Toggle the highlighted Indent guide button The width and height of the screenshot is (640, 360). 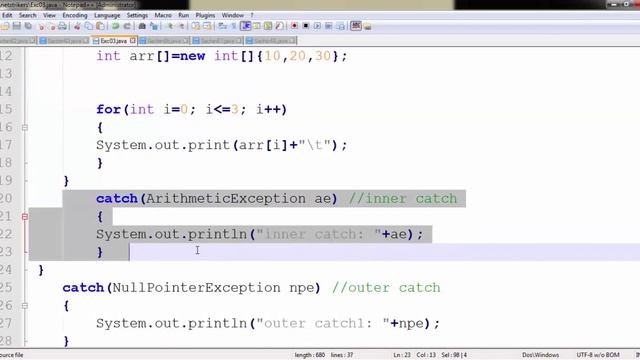point(246,26)
